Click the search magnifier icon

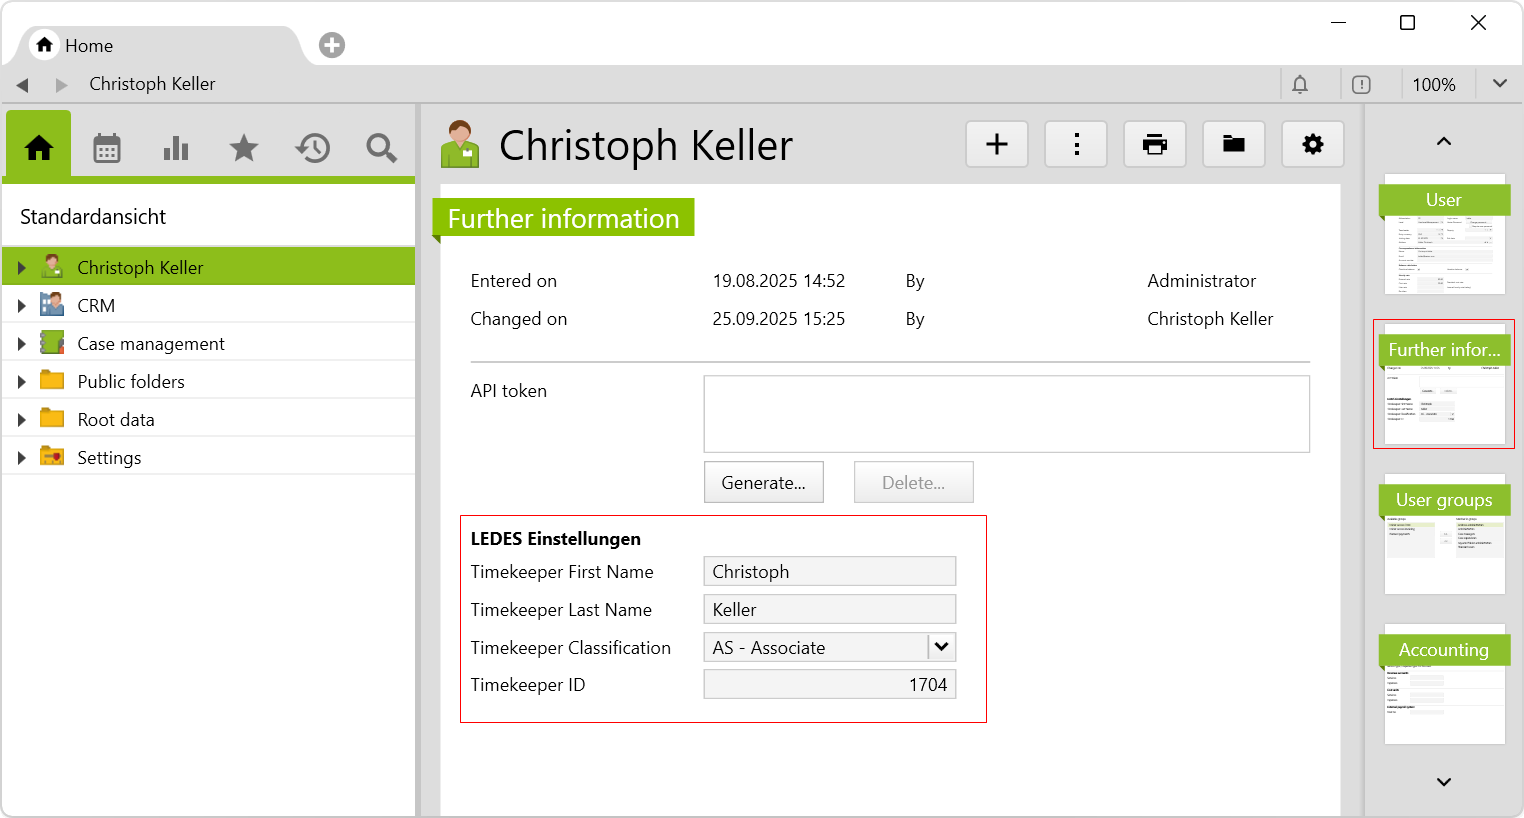pyautogui.click(x=381, y=148)
